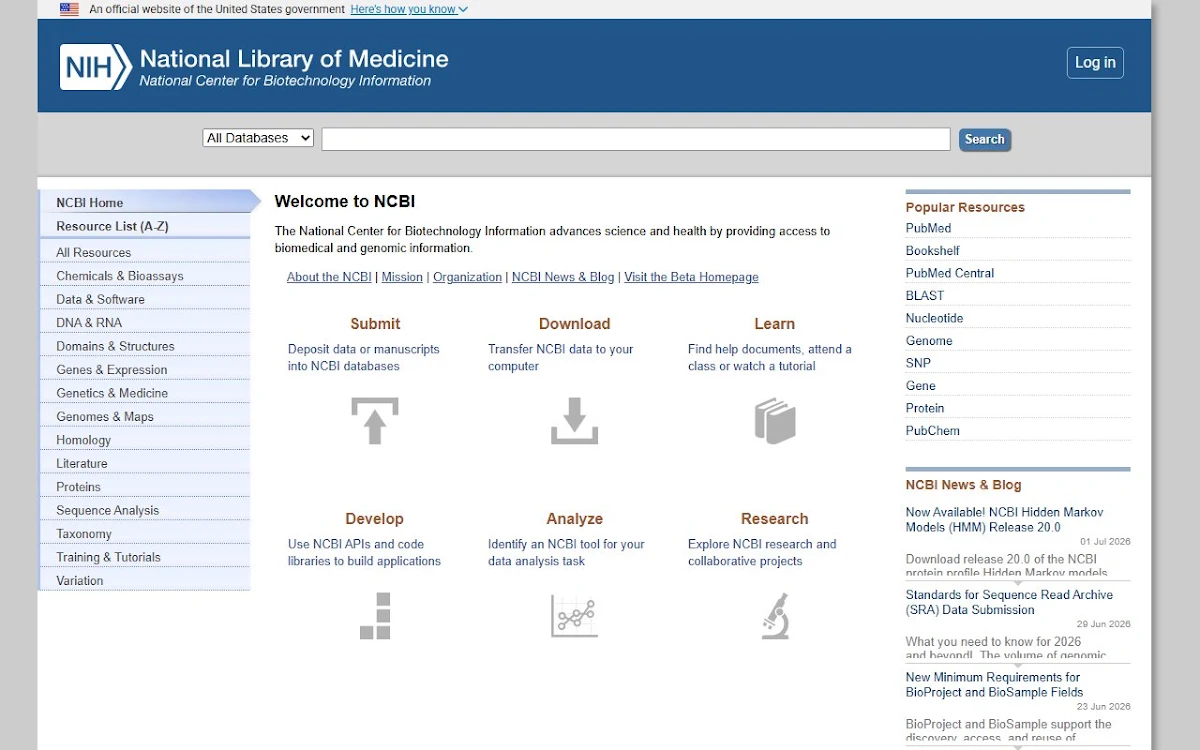The image size is (1200, 750).
Task: Expand "Here's how you know" disclosure
Action: point(409,9)
